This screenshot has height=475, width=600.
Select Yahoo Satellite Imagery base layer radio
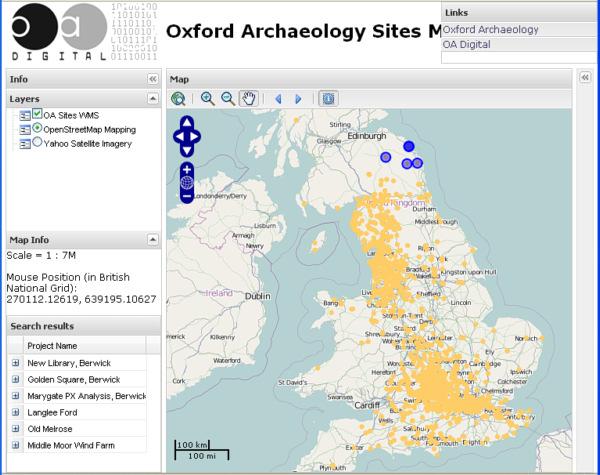click(37, 142)
